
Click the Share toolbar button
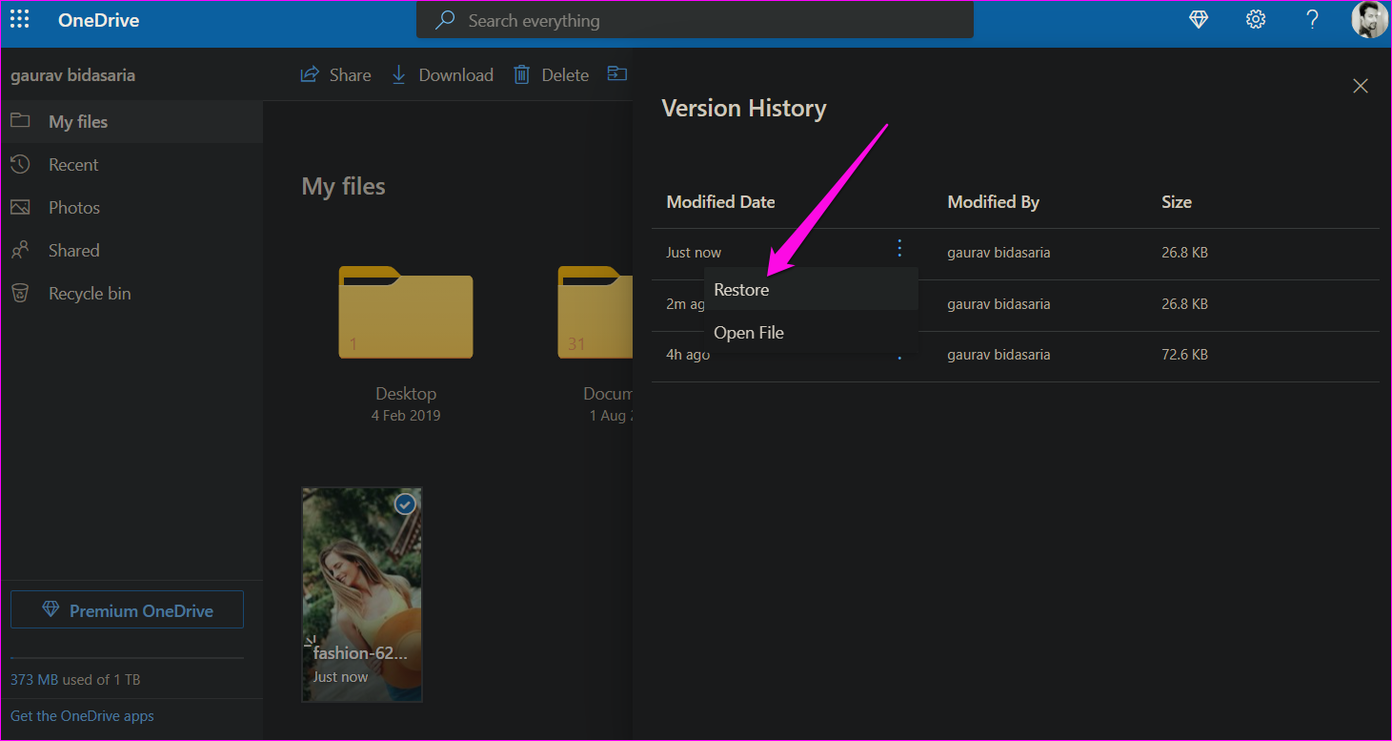coord(336,75)
